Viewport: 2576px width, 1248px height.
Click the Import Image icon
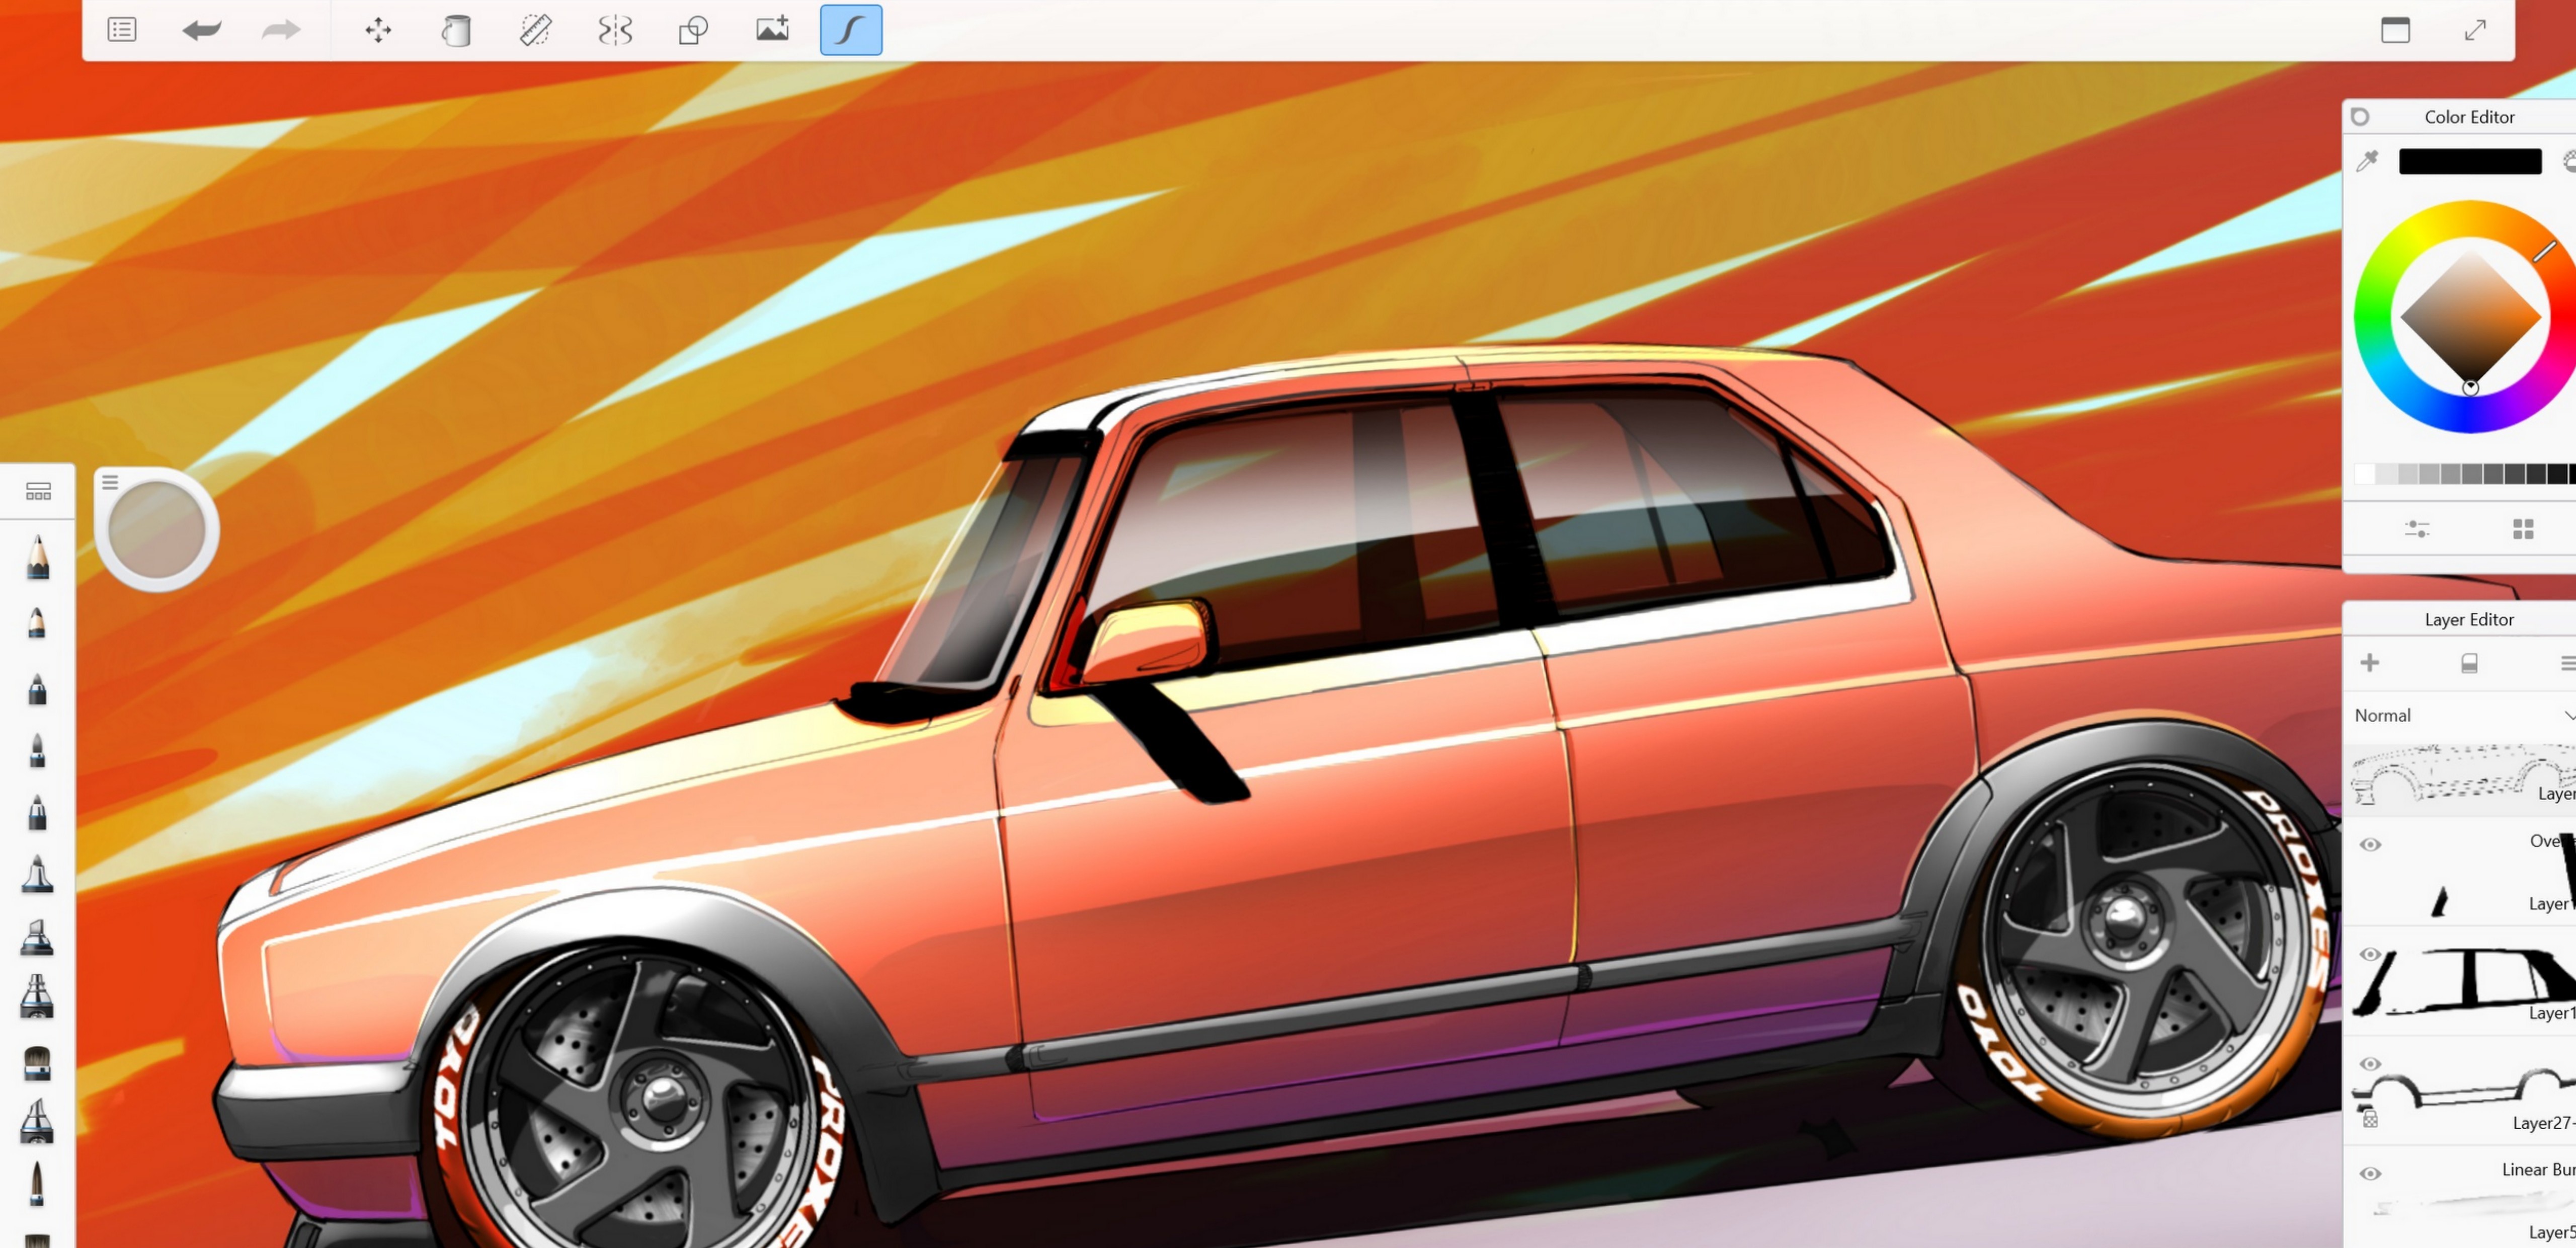(x=772, y=29)
